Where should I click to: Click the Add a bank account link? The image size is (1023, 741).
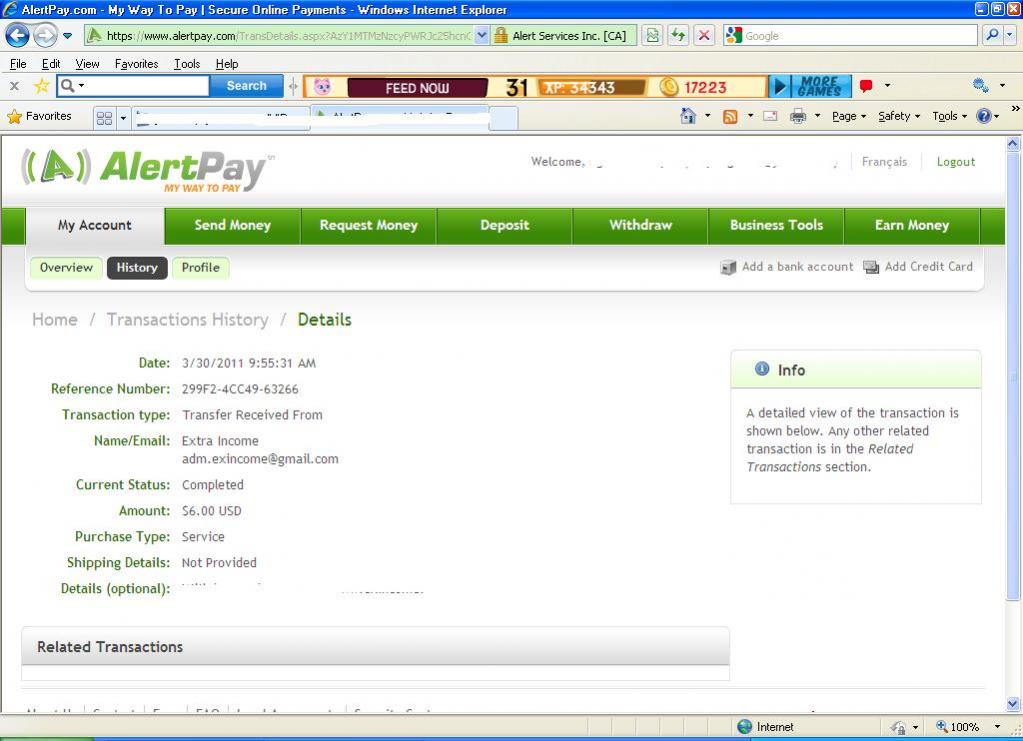[x=787, y=267]
